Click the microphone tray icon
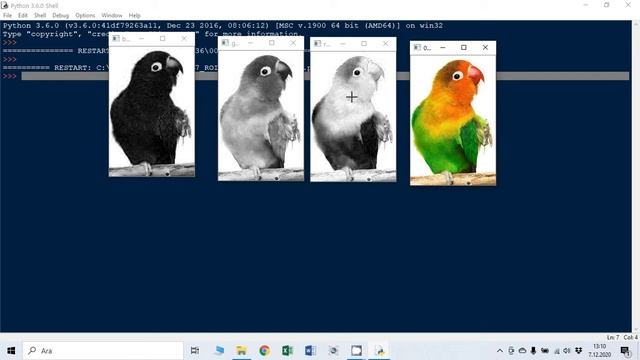Screen dimensions: 640x360 [x=533, y=351]
